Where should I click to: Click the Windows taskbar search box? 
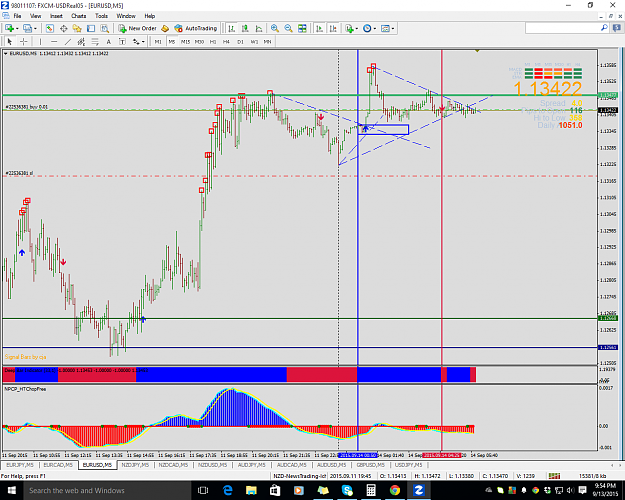coord(107,490)
